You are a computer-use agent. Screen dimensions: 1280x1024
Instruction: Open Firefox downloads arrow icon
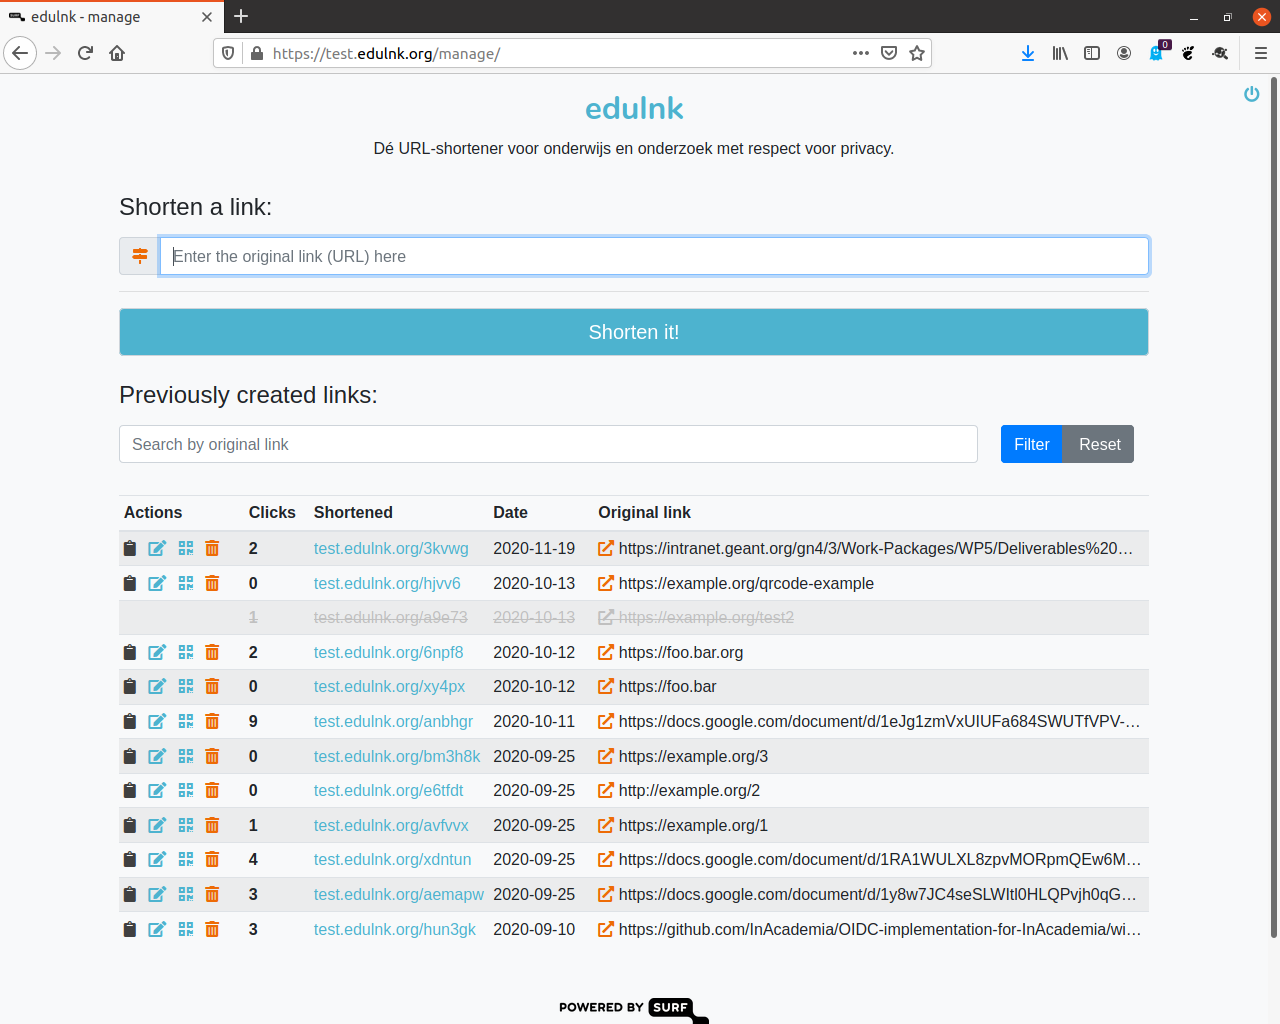(1027, 53)
